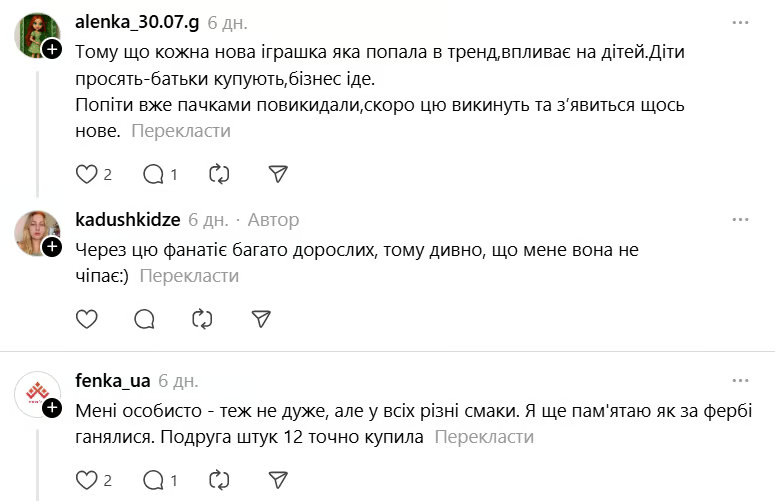Repost fenka_ua's comment
This screenshot has height=501, width=775.
tap(219, 480)
